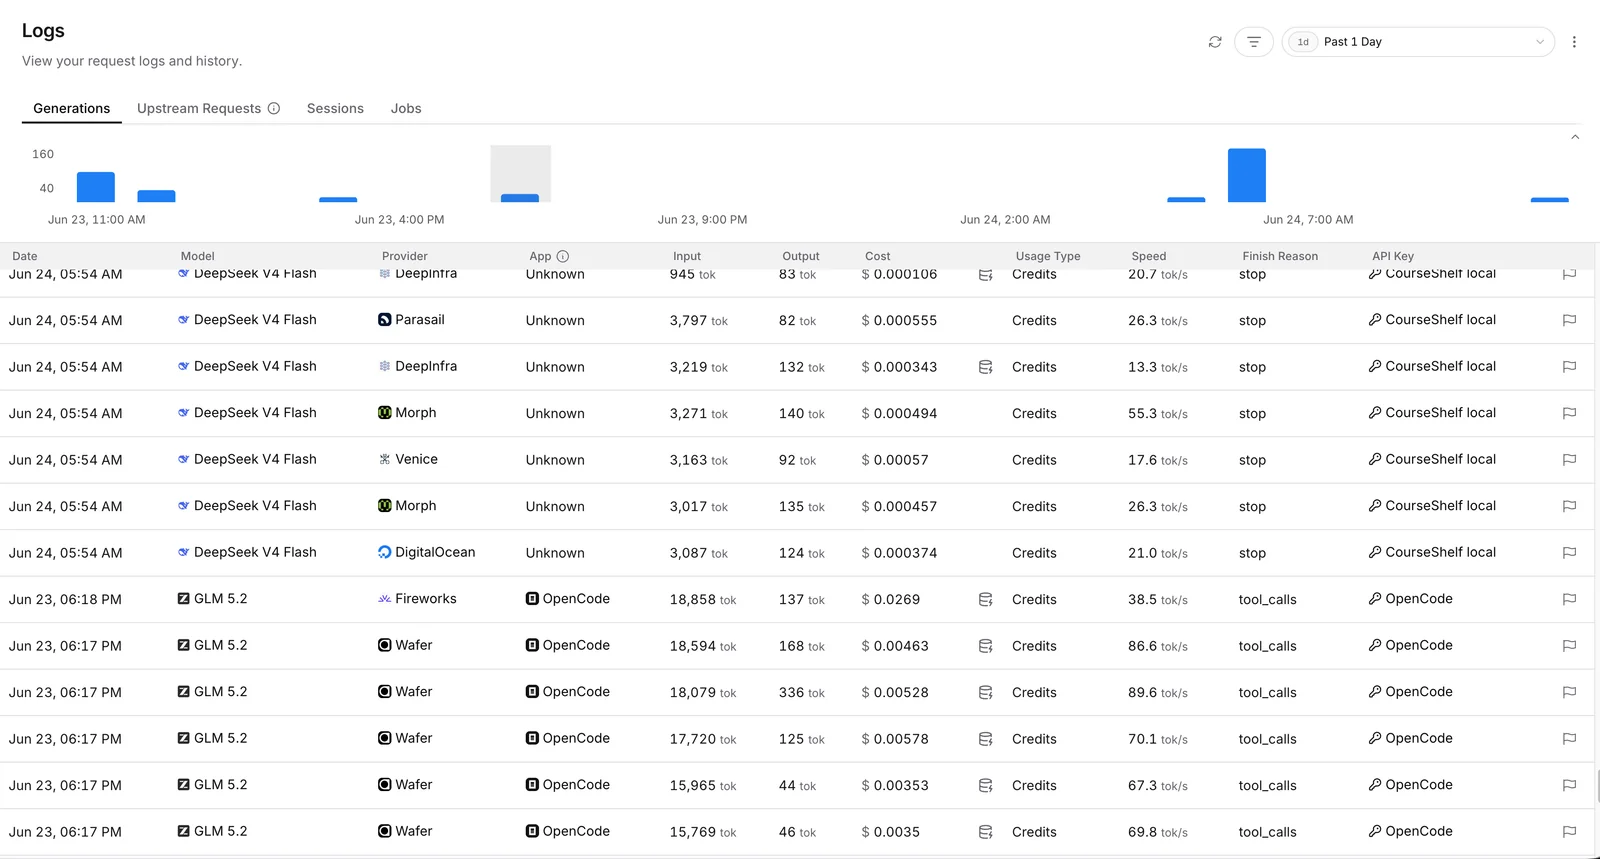This screenshot has height=859, width=1600.
Task: Click the Speed column header
Action: click(x=1149, y=256)
